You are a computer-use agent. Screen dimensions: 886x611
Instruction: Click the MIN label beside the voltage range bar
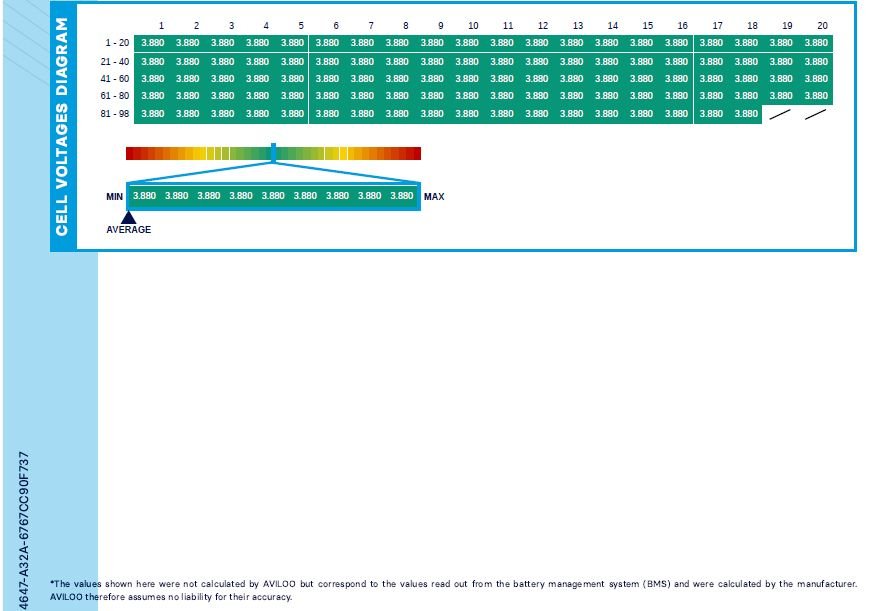tap(114, 197)
